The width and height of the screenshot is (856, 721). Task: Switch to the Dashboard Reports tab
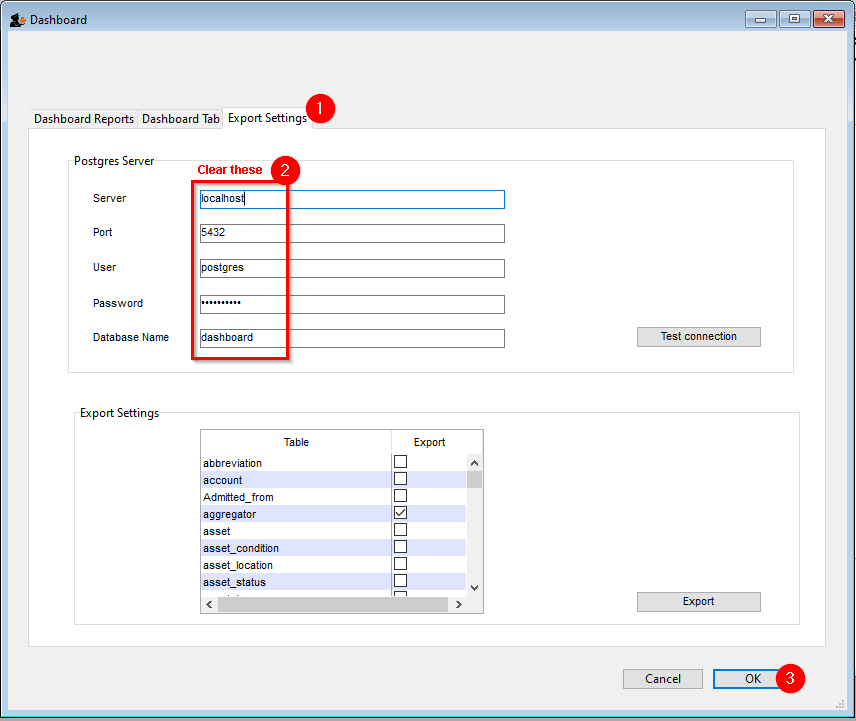point(84,118)
